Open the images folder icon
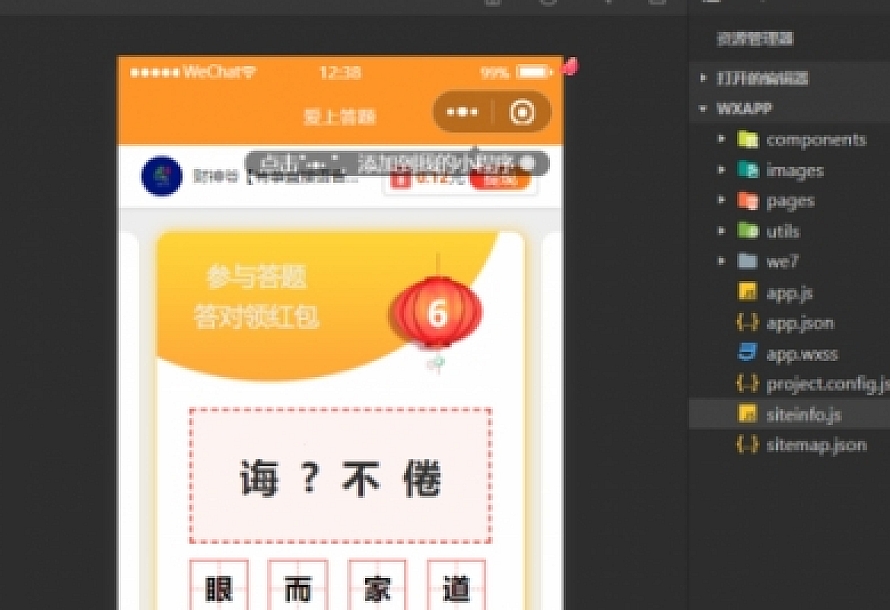Image resolution: width=890 pixels, height=610 pixels. [747, 170]
